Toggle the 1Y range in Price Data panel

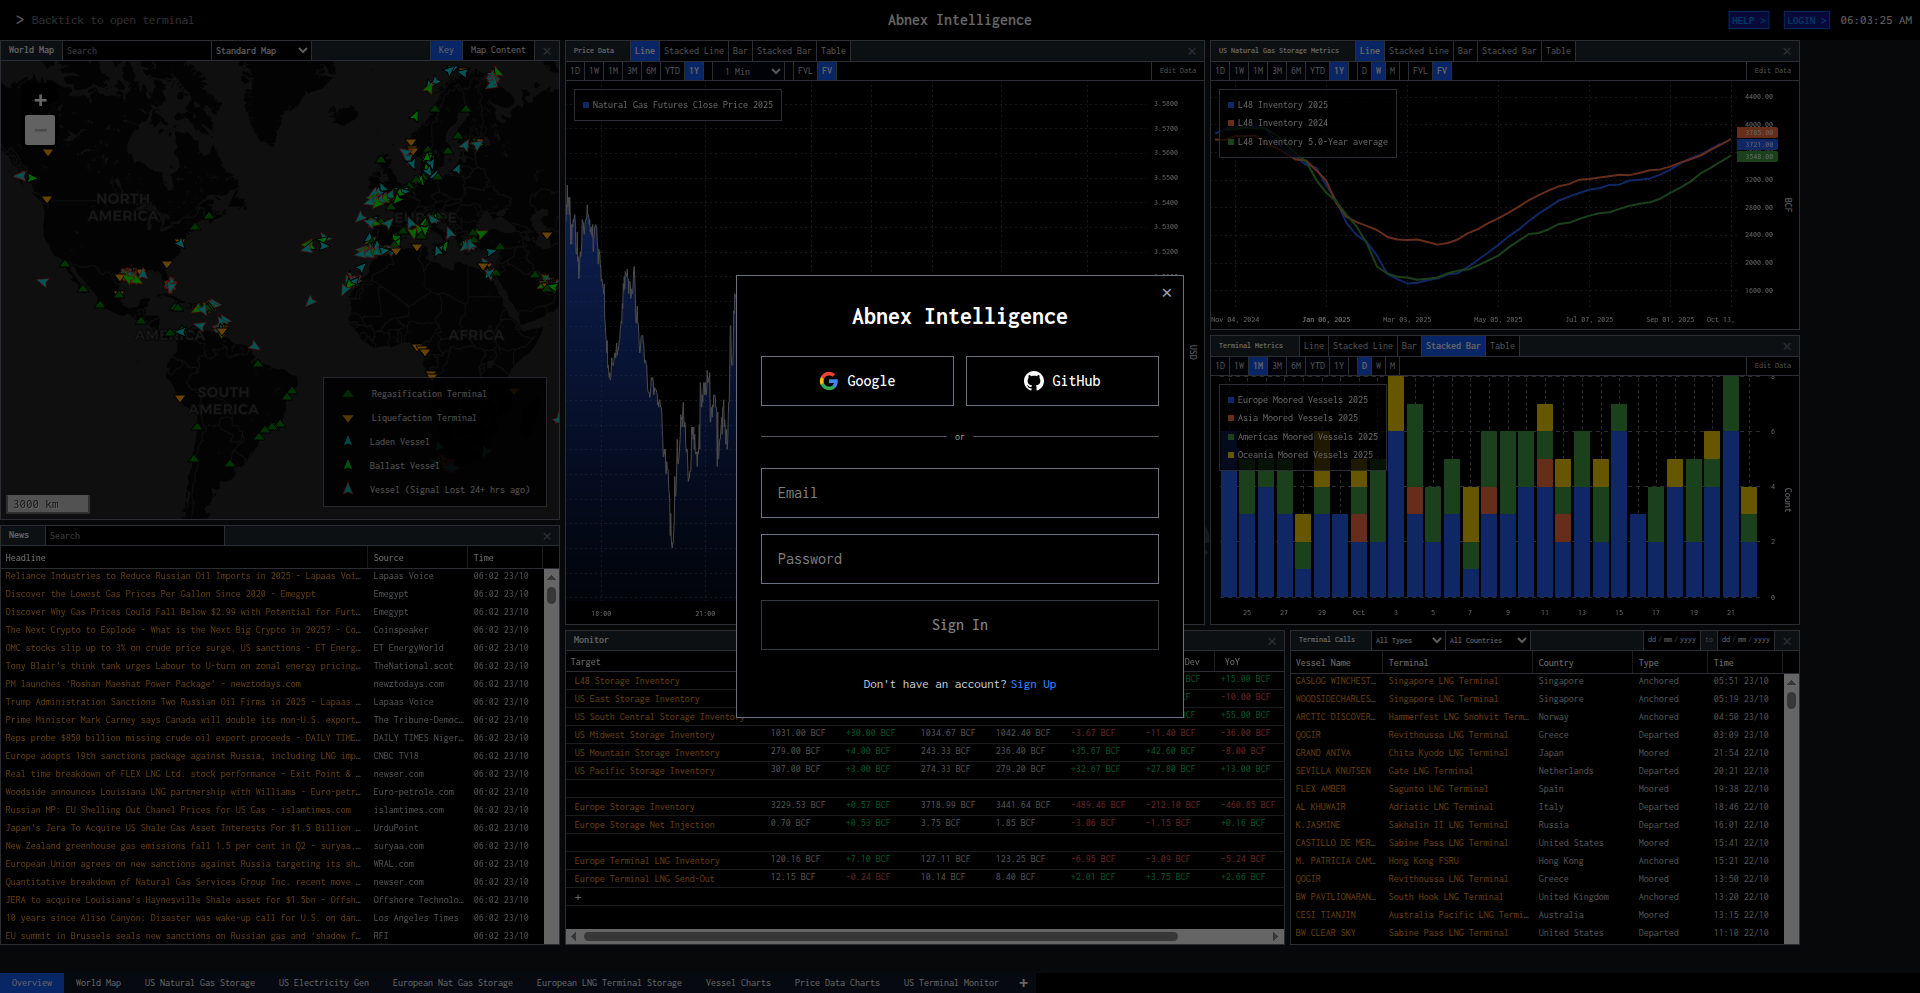pos(694,71)
